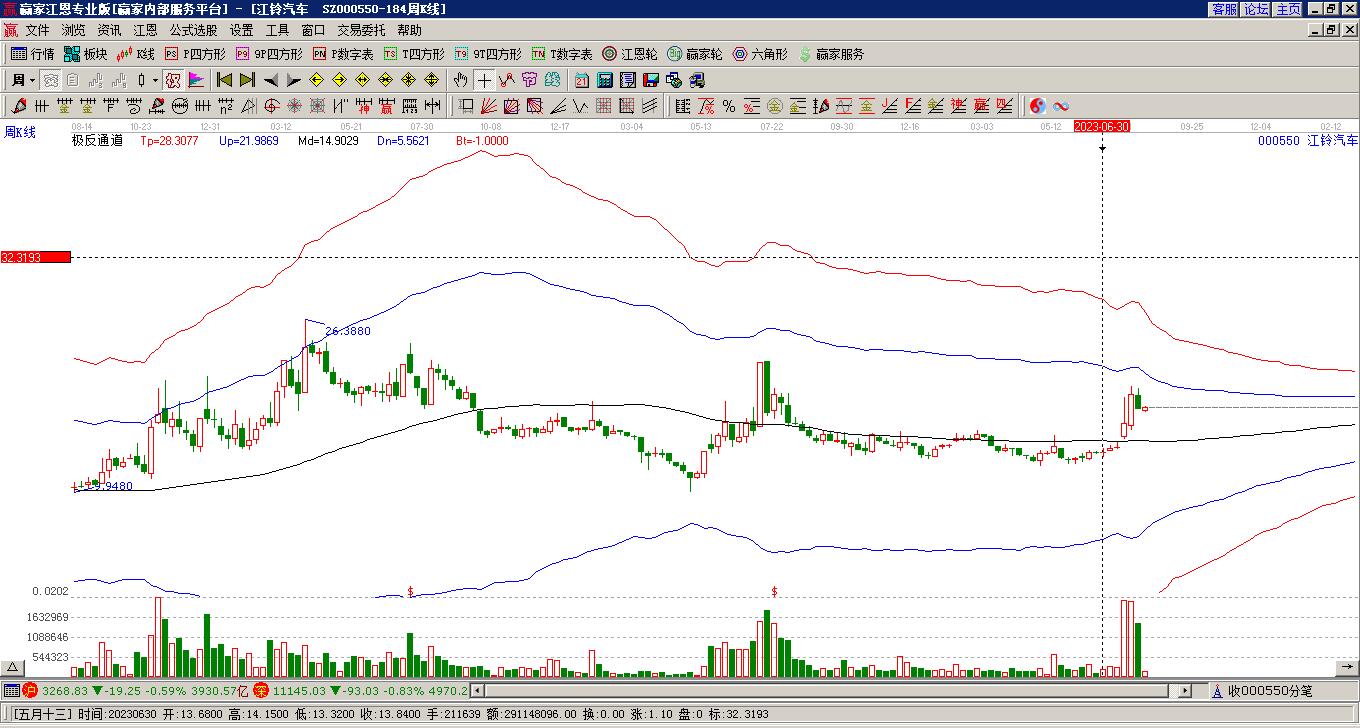Jump to first bar with skip-to-start icon
Screen dimensions: 1360x728
224,80
